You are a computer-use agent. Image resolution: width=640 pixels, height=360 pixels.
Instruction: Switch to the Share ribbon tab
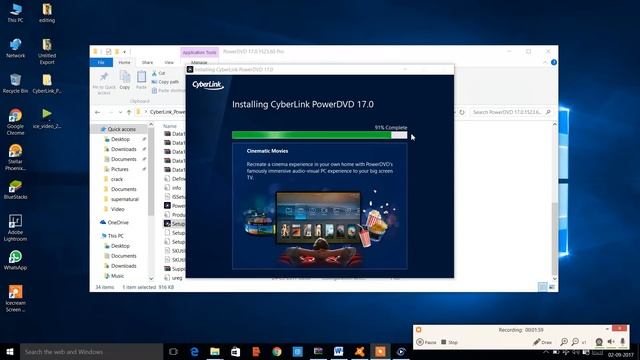click(x=147, y=62)
